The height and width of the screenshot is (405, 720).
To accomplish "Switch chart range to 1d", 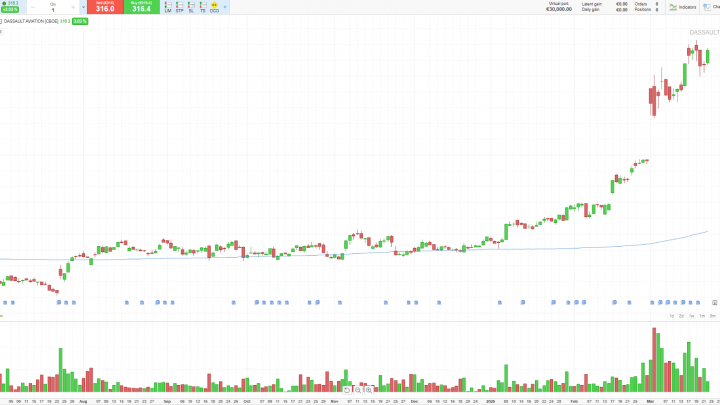I will click(671, 316).
